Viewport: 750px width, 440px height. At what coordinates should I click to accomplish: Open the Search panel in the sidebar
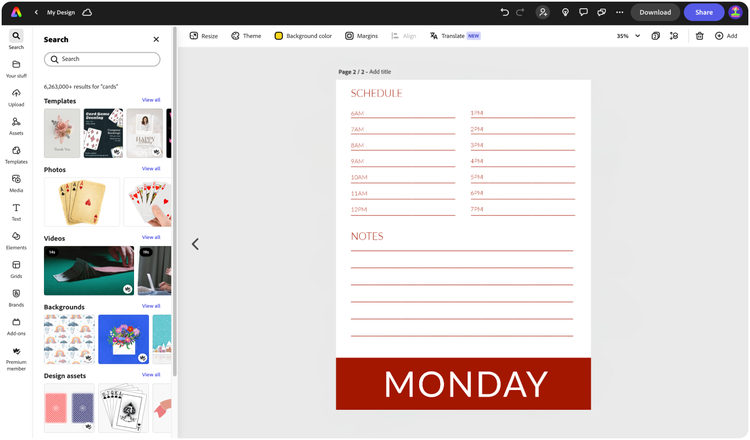16,40
